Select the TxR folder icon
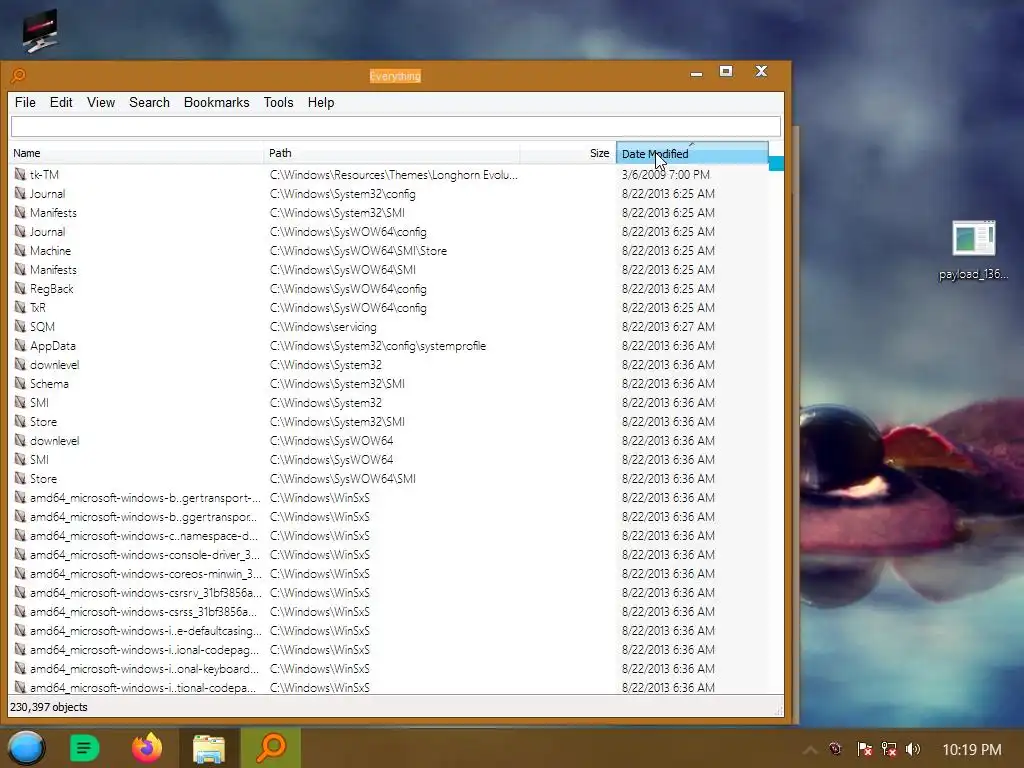This screenshot has height=768, width=1024. point(20,307)
